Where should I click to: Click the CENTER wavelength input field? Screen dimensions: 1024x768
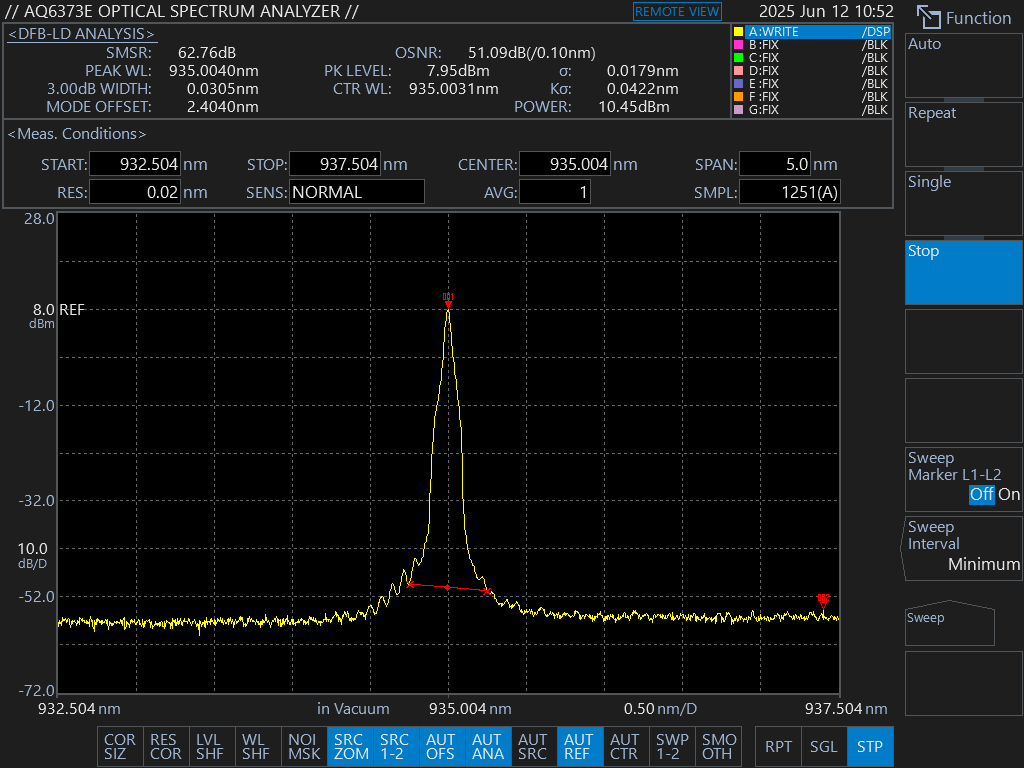point(565,165)
